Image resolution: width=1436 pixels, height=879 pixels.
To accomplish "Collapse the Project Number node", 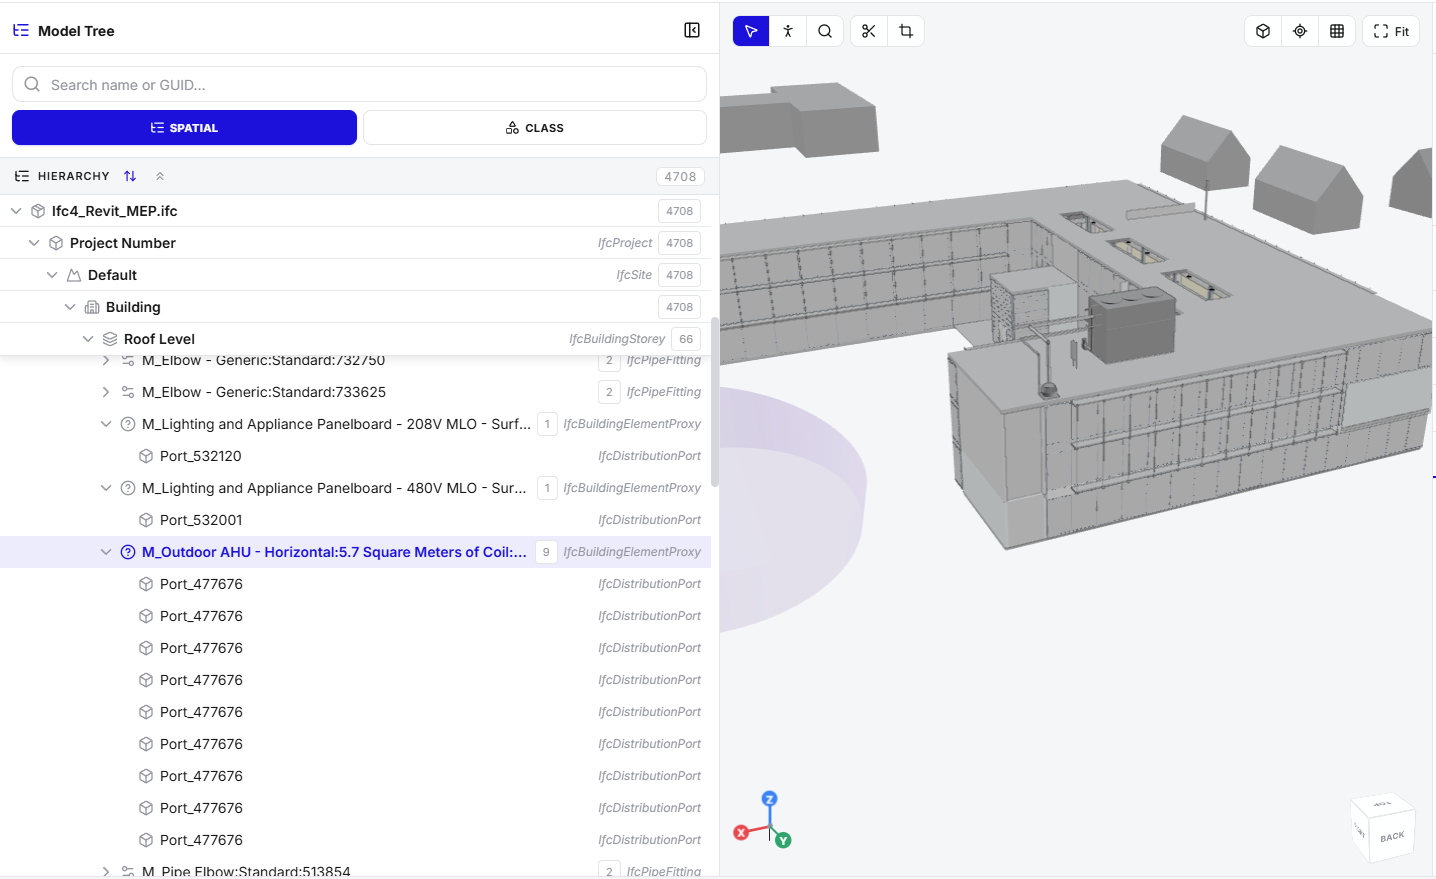I will [x=34, y=243].
